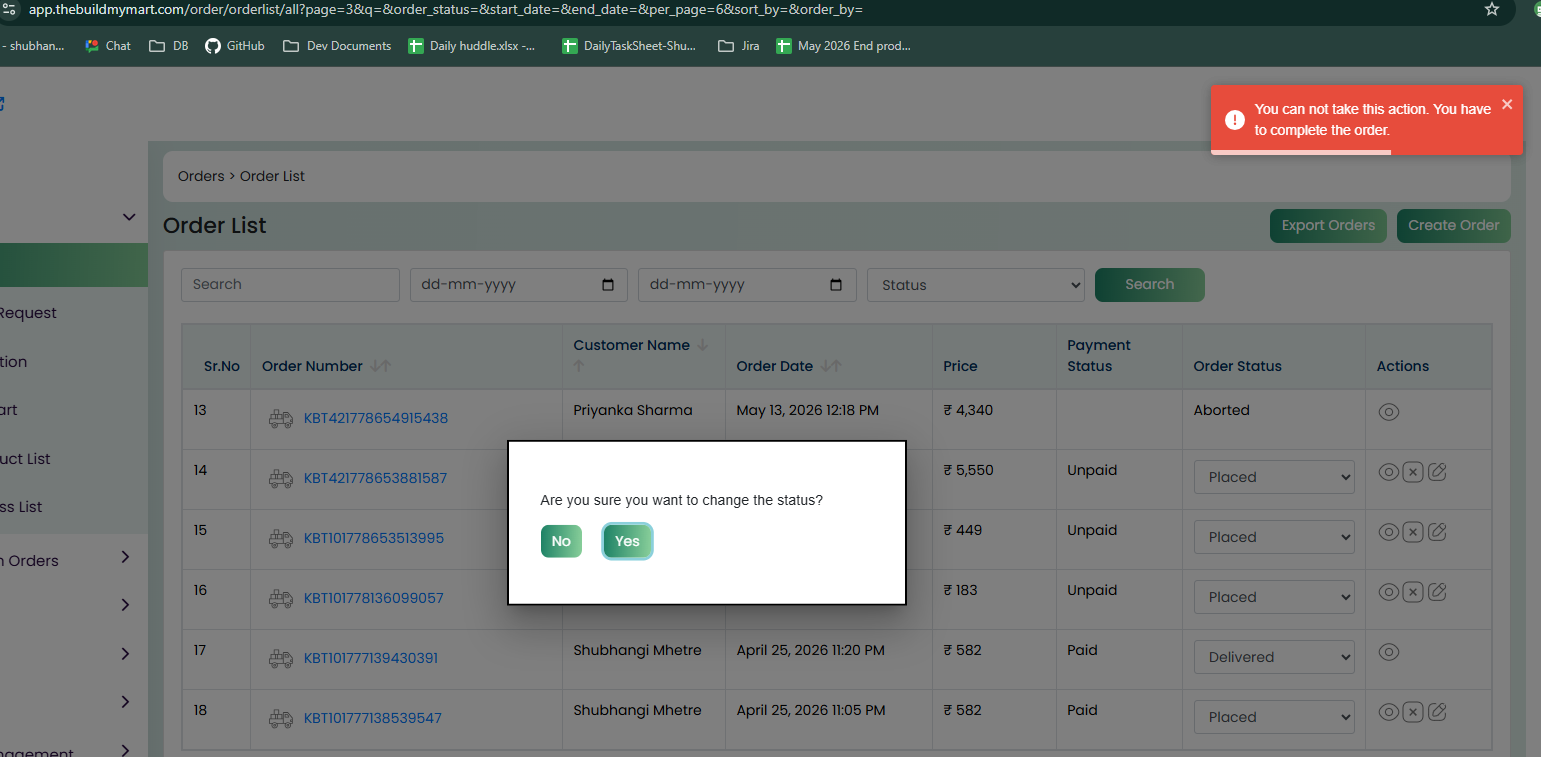Expand the Orders sidebar menu chevron
The width and height of the screenshot is (1541, 757).
point(125,557)
